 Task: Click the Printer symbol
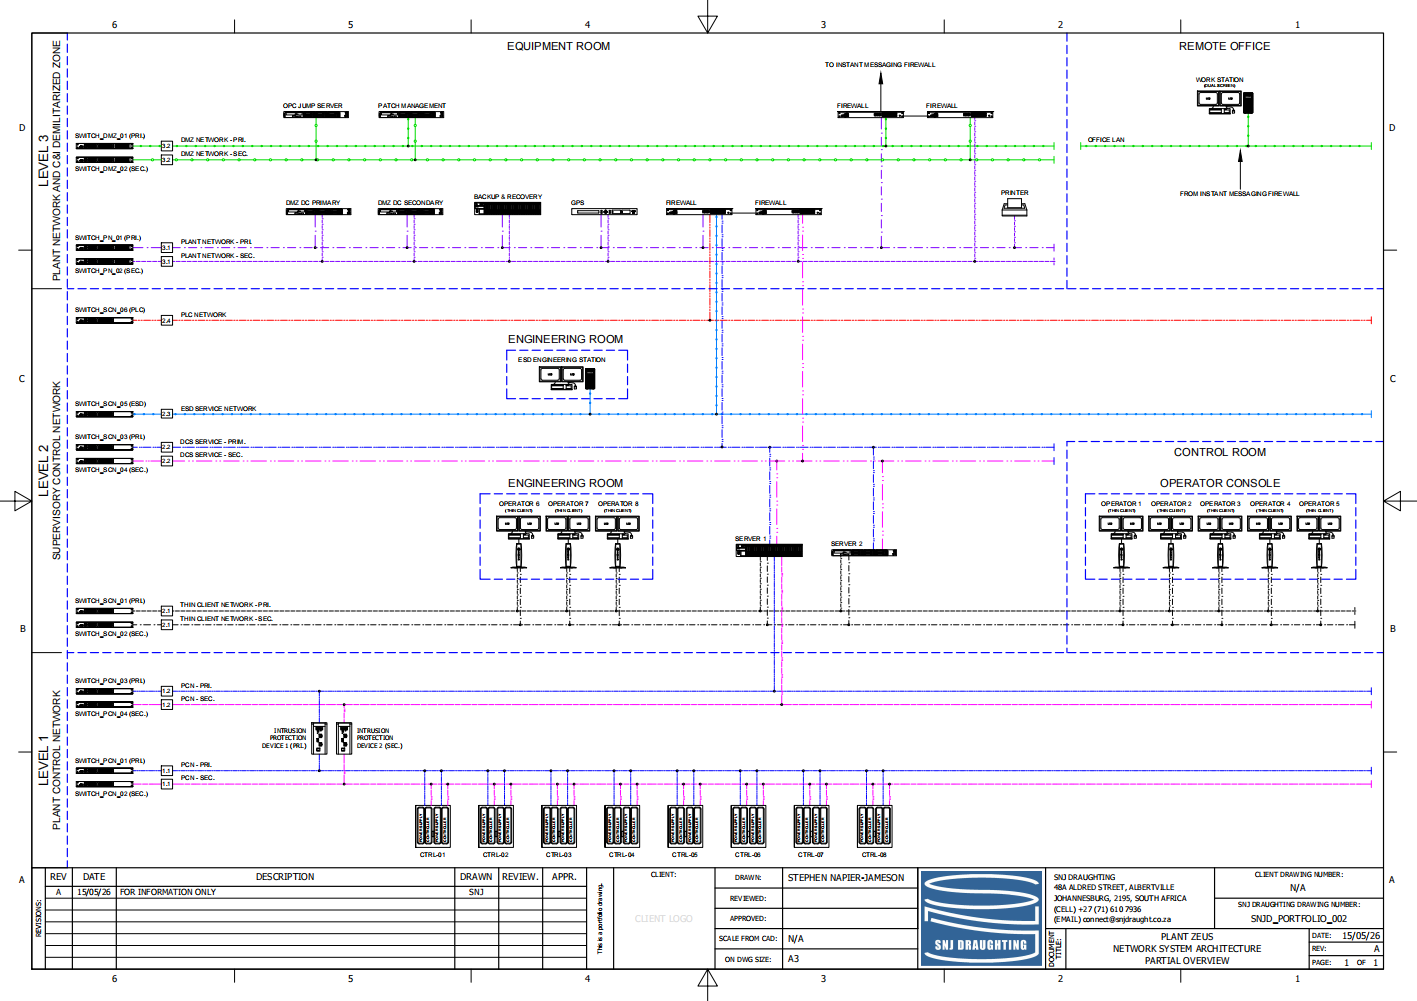click(x=1014, y=207)
